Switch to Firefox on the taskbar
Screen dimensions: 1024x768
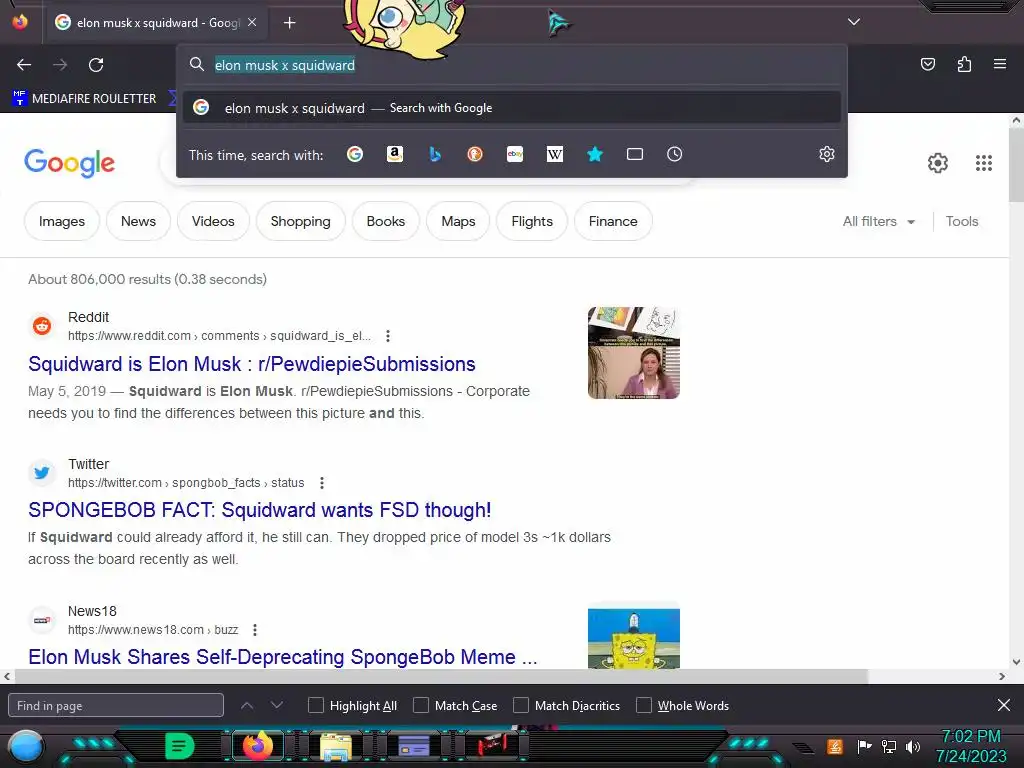pos(257,745)
